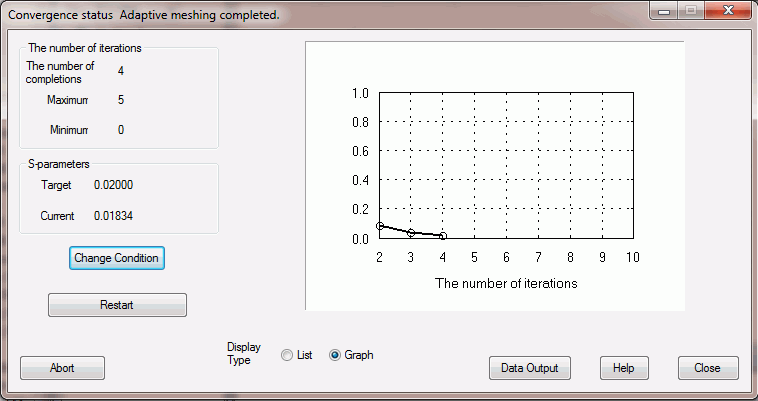Open Help for convergence status
758x401 pixels.
623,368
